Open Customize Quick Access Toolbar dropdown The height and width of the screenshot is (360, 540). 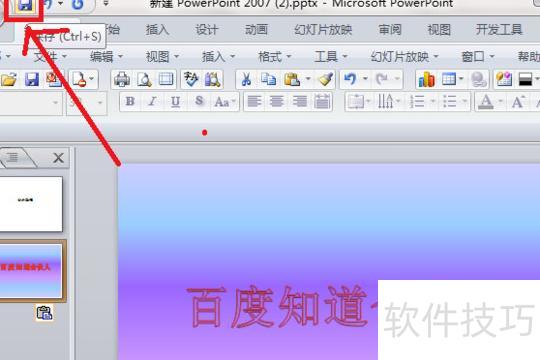[105, 4]
